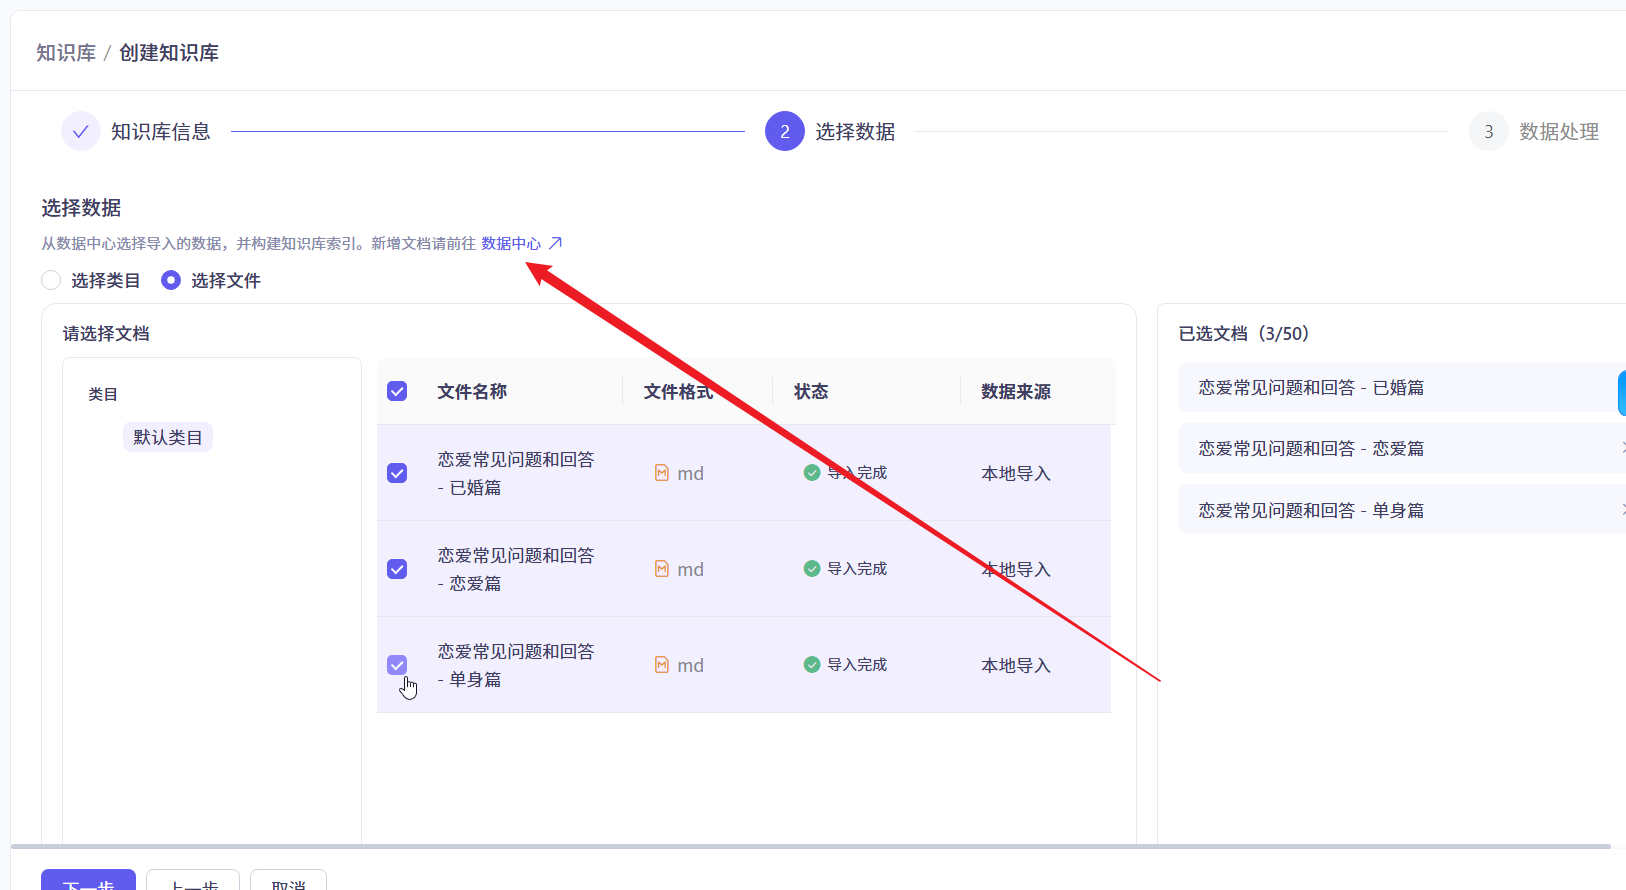Viewport: 1626px width, 890px height.
Task: Click the green 导入完成 status icon in the 恋爱篇 row
Action: click(x=812, y=569)
